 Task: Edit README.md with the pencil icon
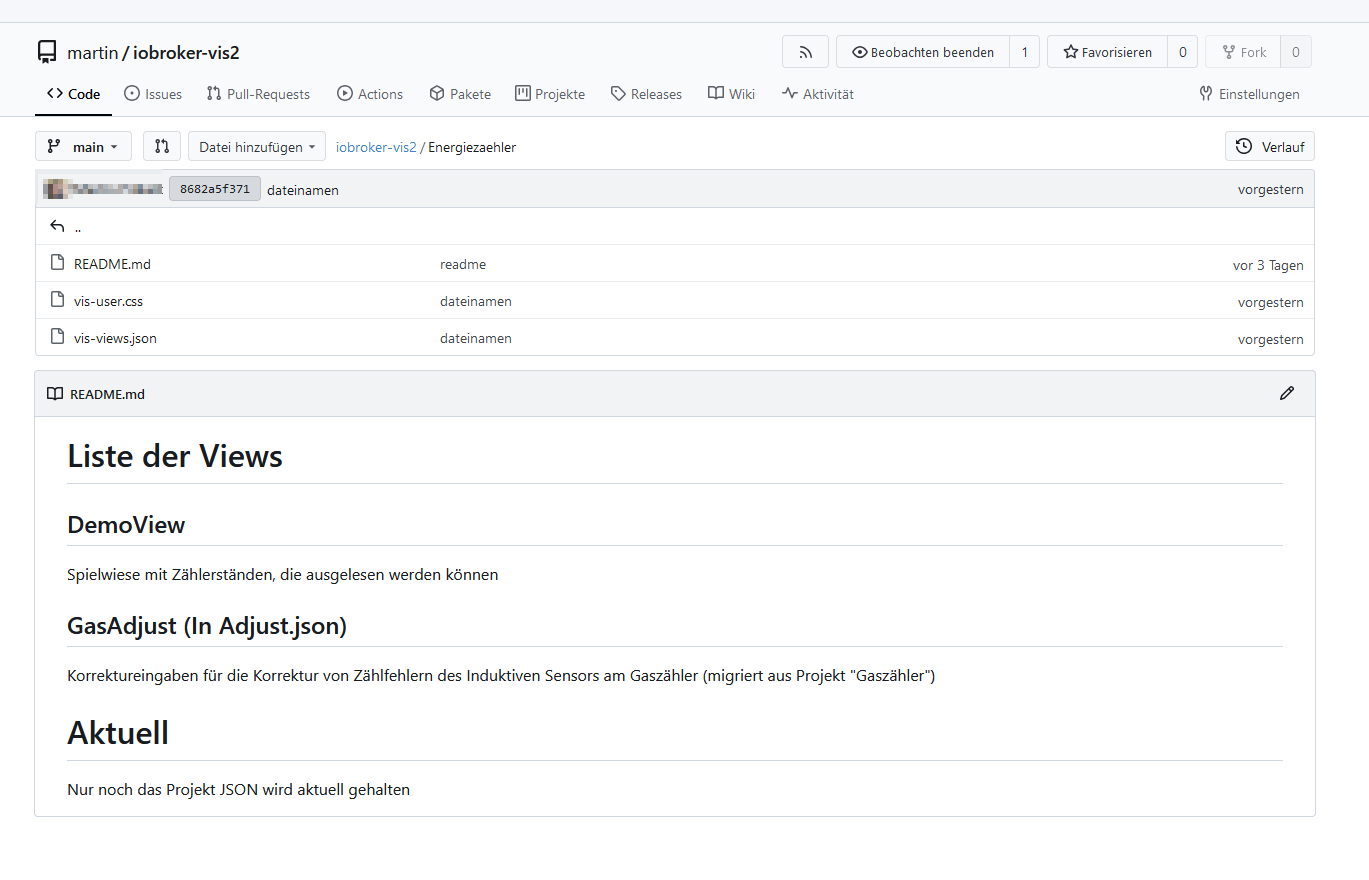(x=1286, y=394)
